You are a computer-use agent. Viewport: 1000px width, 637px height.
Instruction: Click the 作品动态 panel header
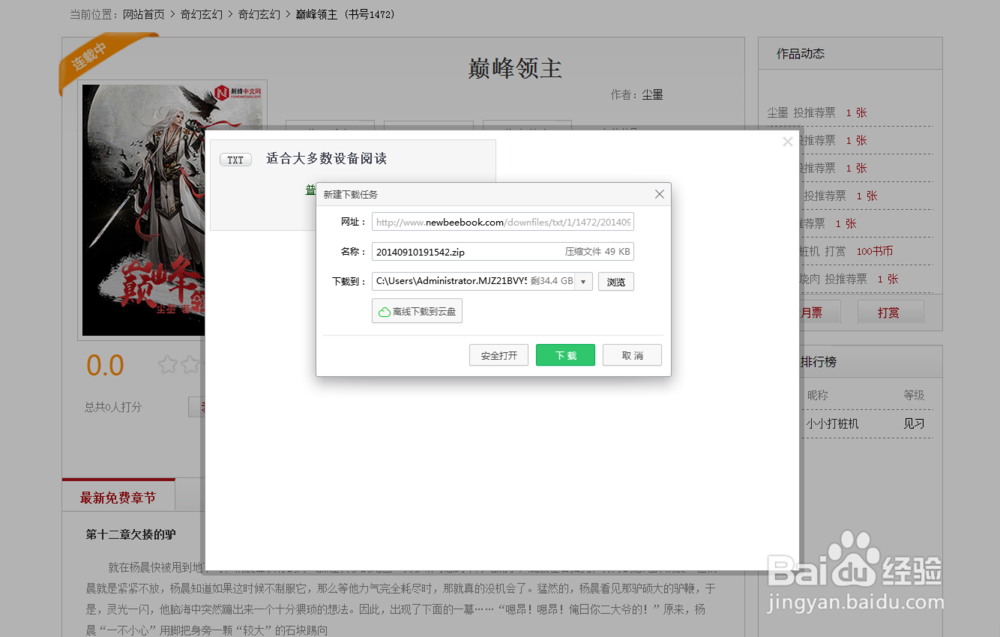click(x=850, y=54)
